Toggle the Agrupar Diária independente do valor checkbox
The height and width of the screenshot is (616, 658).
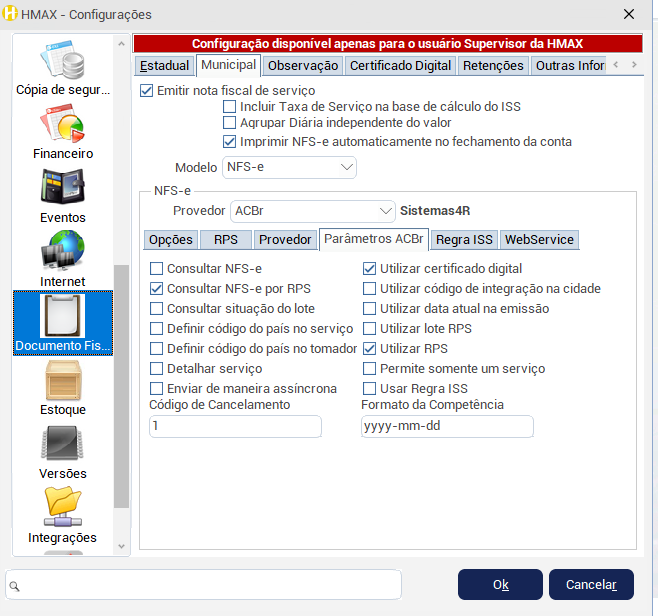230,123
